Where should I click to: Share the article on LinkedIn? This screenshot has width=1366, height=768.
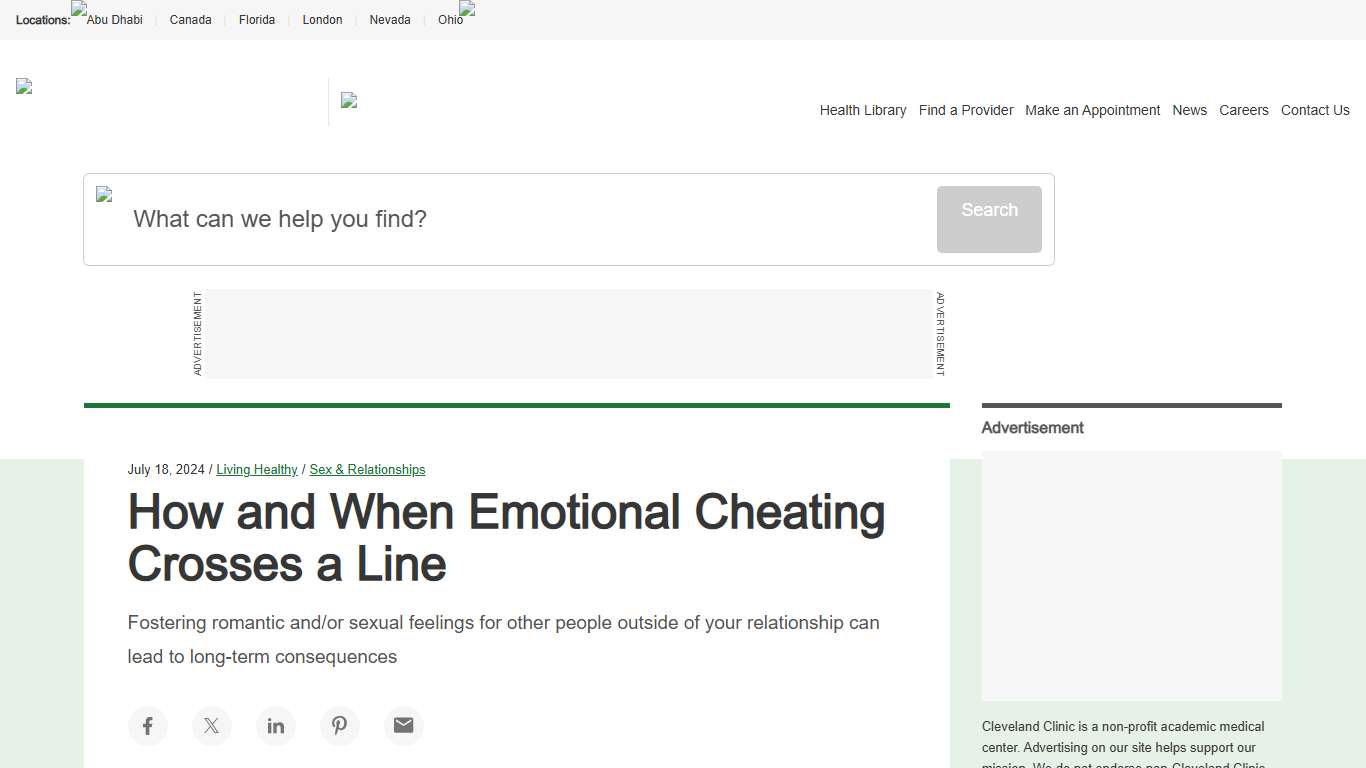click(276, 726)
